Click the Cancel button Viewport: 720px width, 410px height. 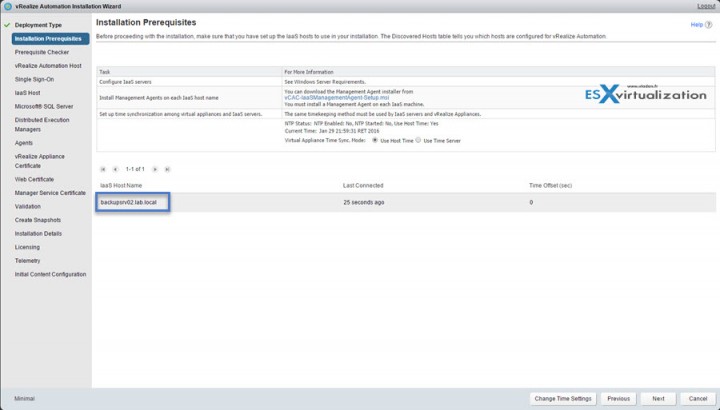[698, 399]
